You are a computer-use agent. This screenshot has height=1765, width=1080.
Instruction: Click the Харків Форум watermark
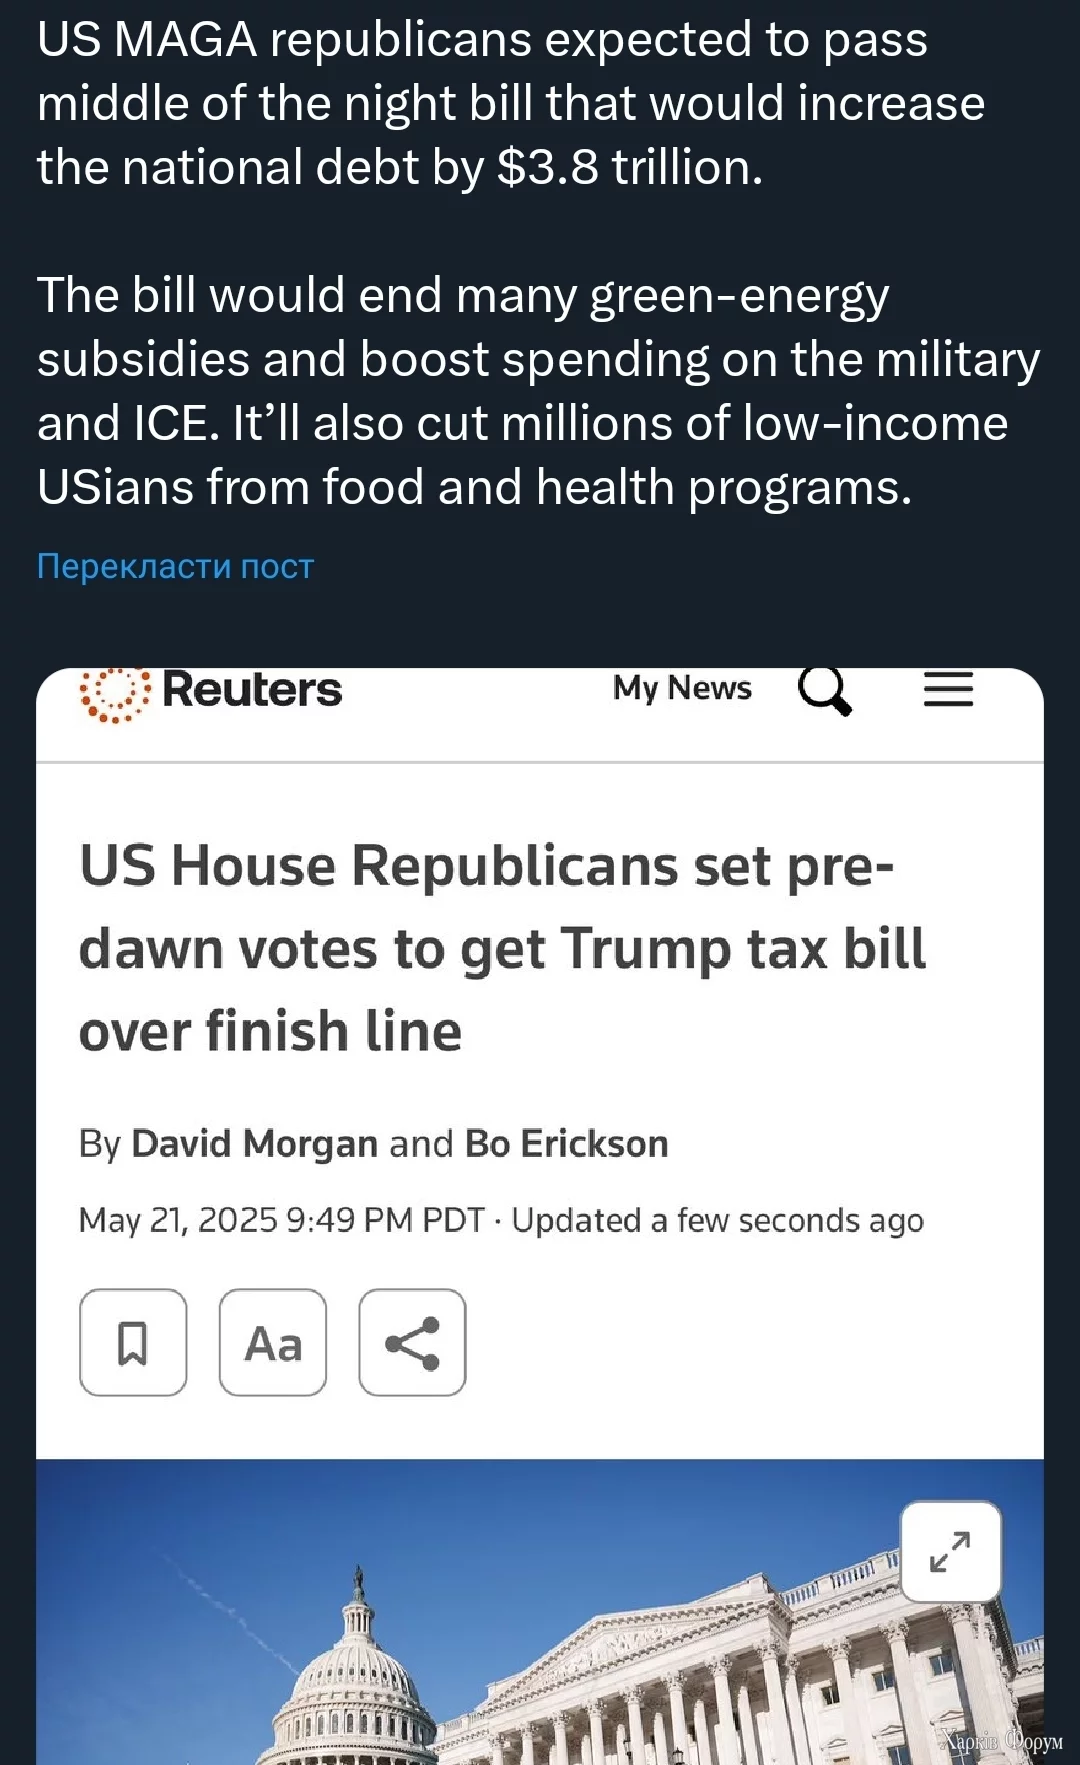[x=1001, y=1741]
